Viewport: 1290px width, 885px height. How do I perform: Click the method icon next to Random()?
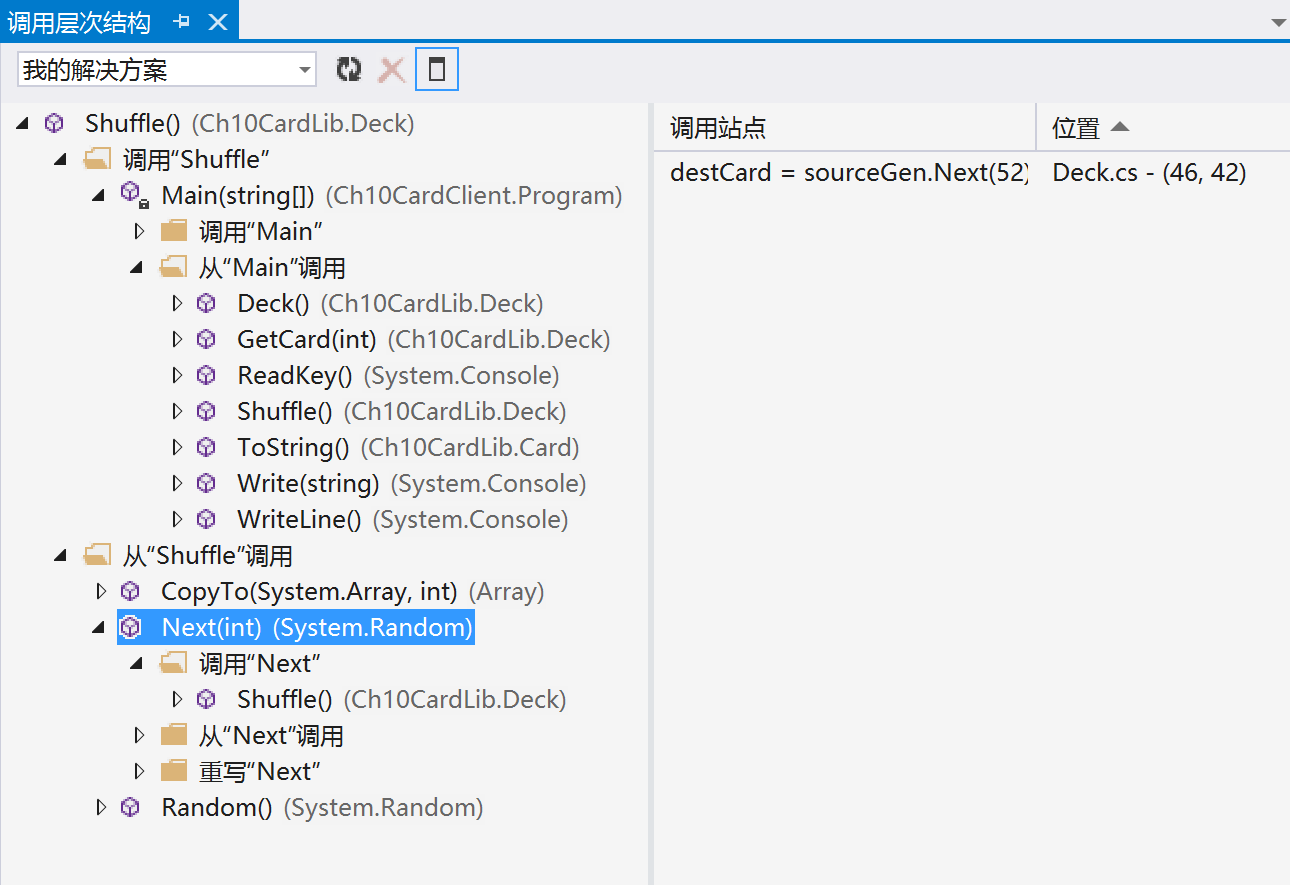point(130,807)
